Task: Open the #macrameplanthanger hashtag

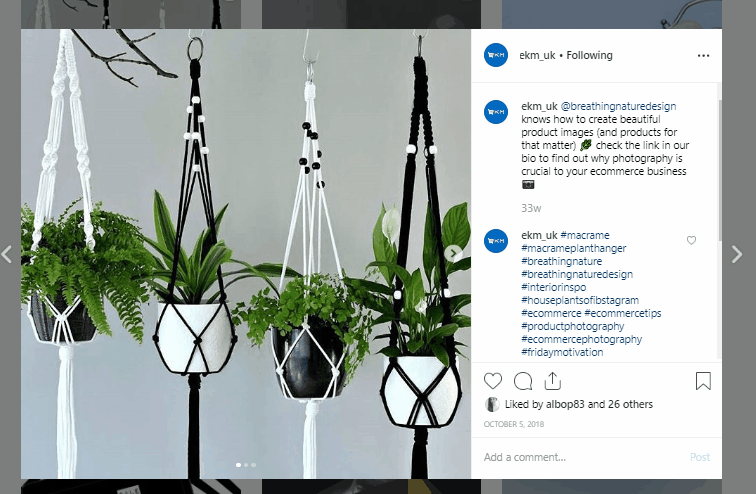Action: click(573, 248)
